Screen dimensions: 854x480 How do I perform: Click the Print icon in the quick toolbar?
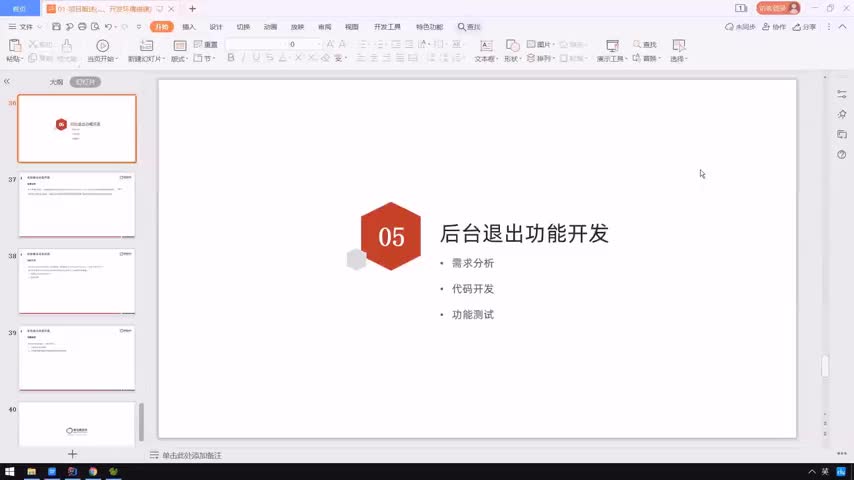point(82,27)
